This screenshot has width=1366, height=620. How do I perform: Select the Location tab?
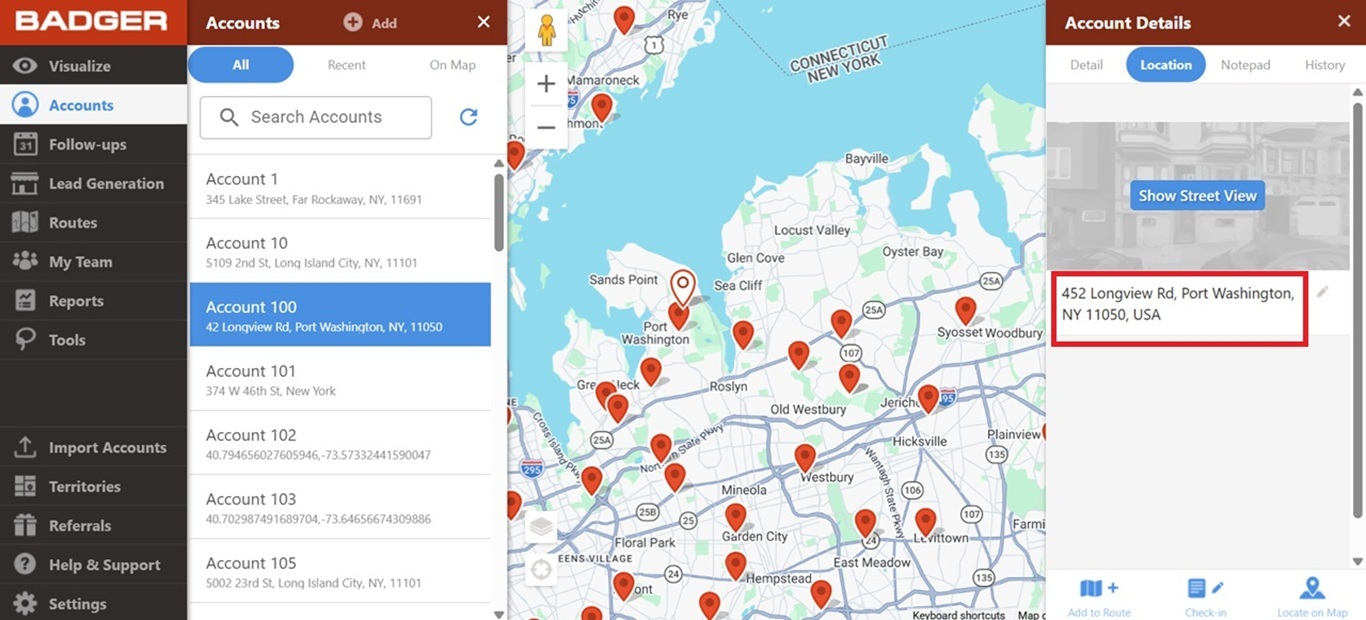(1166, 65)
